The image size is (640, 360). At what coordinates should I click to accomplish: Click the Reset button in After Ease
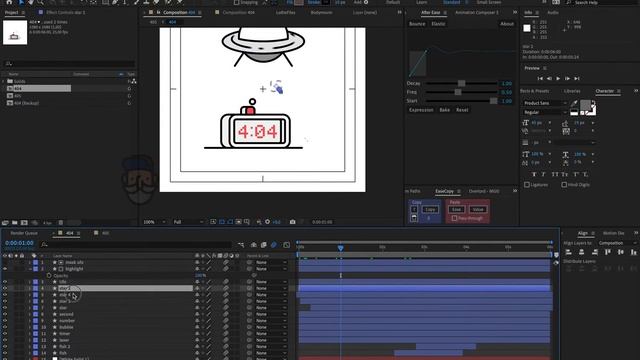click(462, 110)
